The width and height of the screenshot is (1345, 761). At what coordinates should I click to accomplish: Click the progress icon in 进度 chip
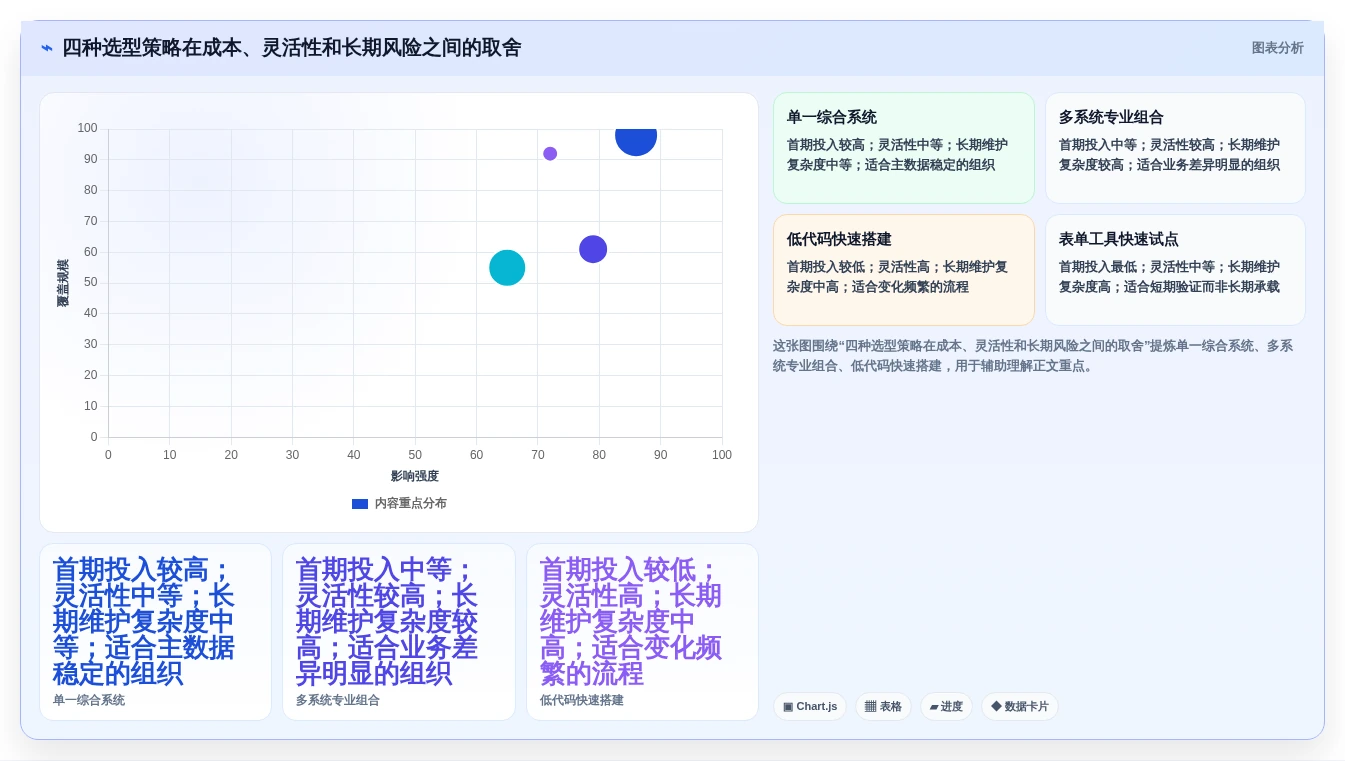pyautogui.click(x=934, y=707)
